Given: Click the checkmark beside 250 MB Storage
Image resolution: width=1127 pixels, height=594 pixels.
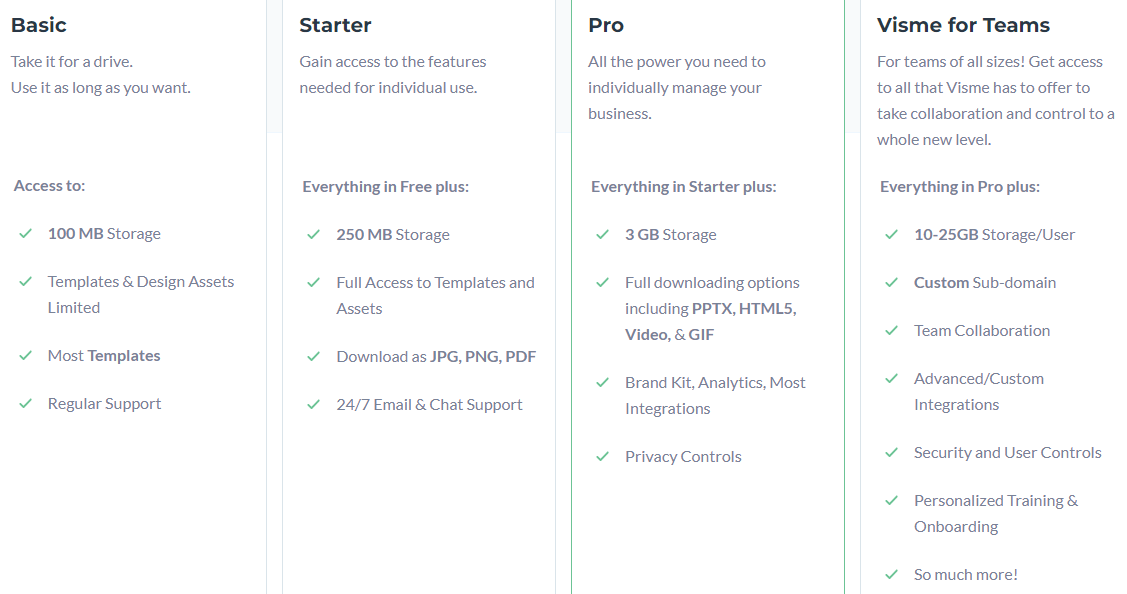Looking at the screenshot, I should click(x=313, y=234).
